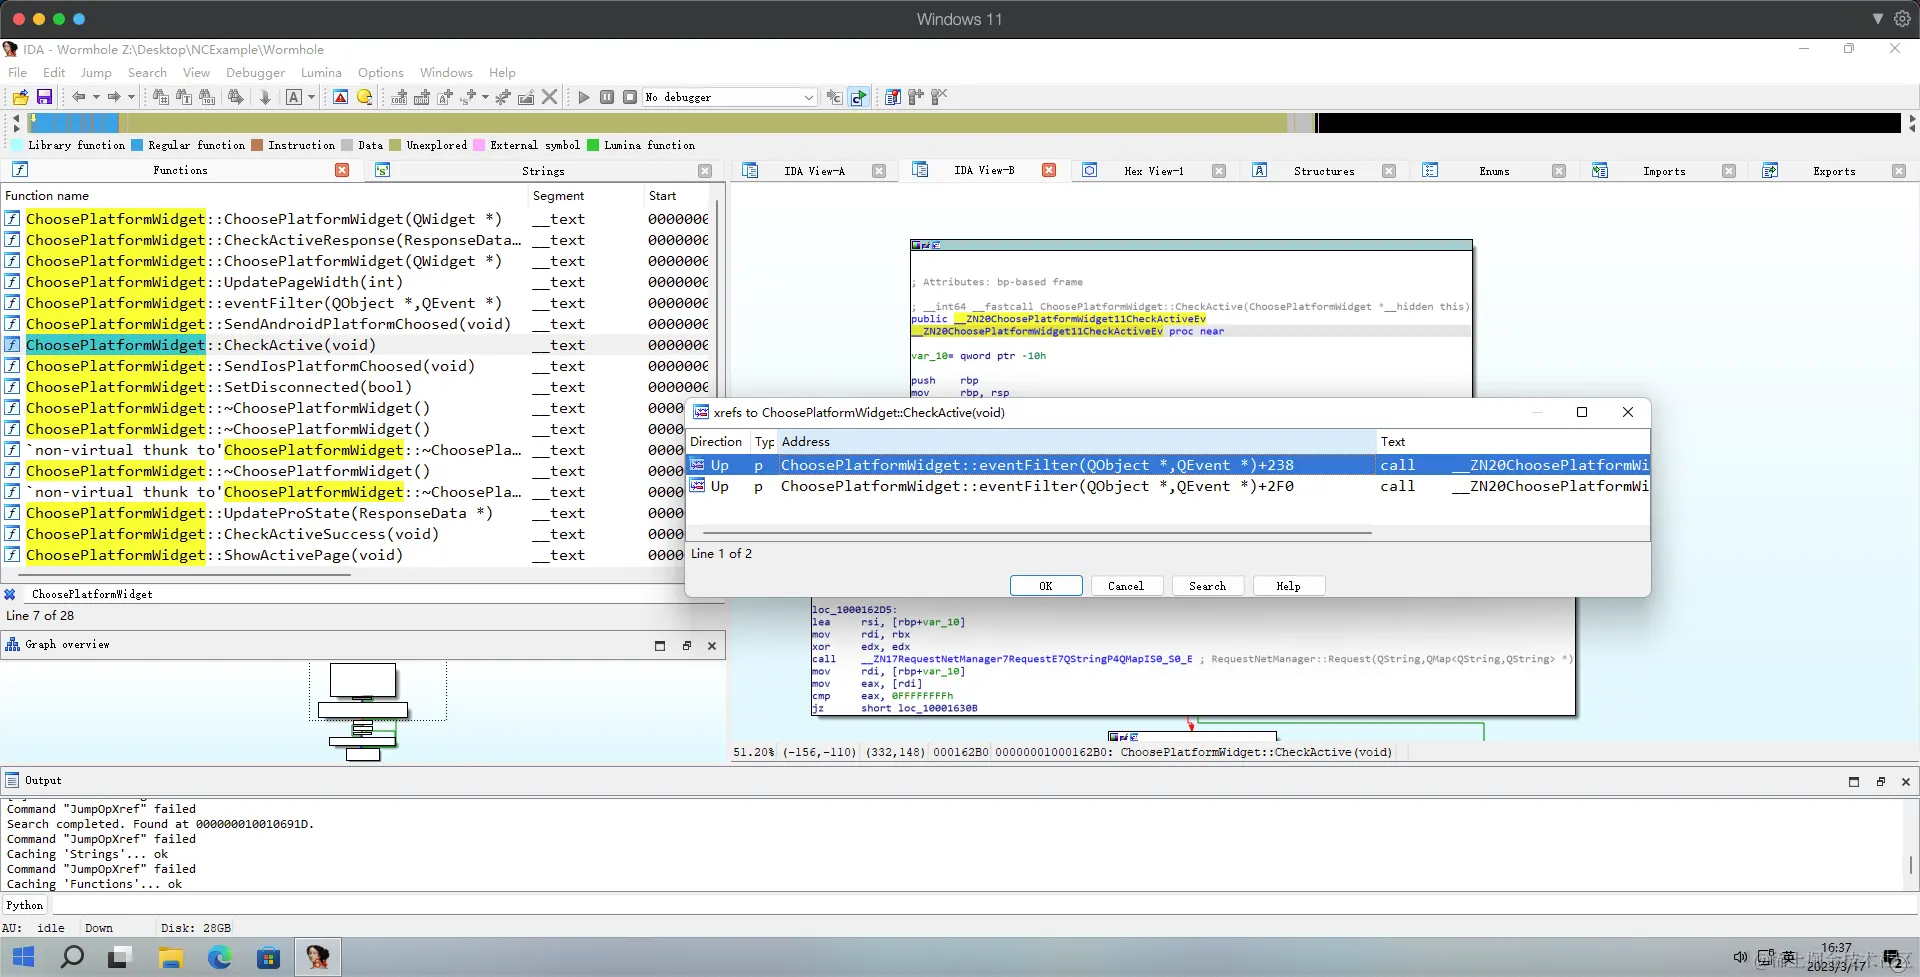
Task: Click the Functions panel f icon
Action: click(x=20, y=170)
